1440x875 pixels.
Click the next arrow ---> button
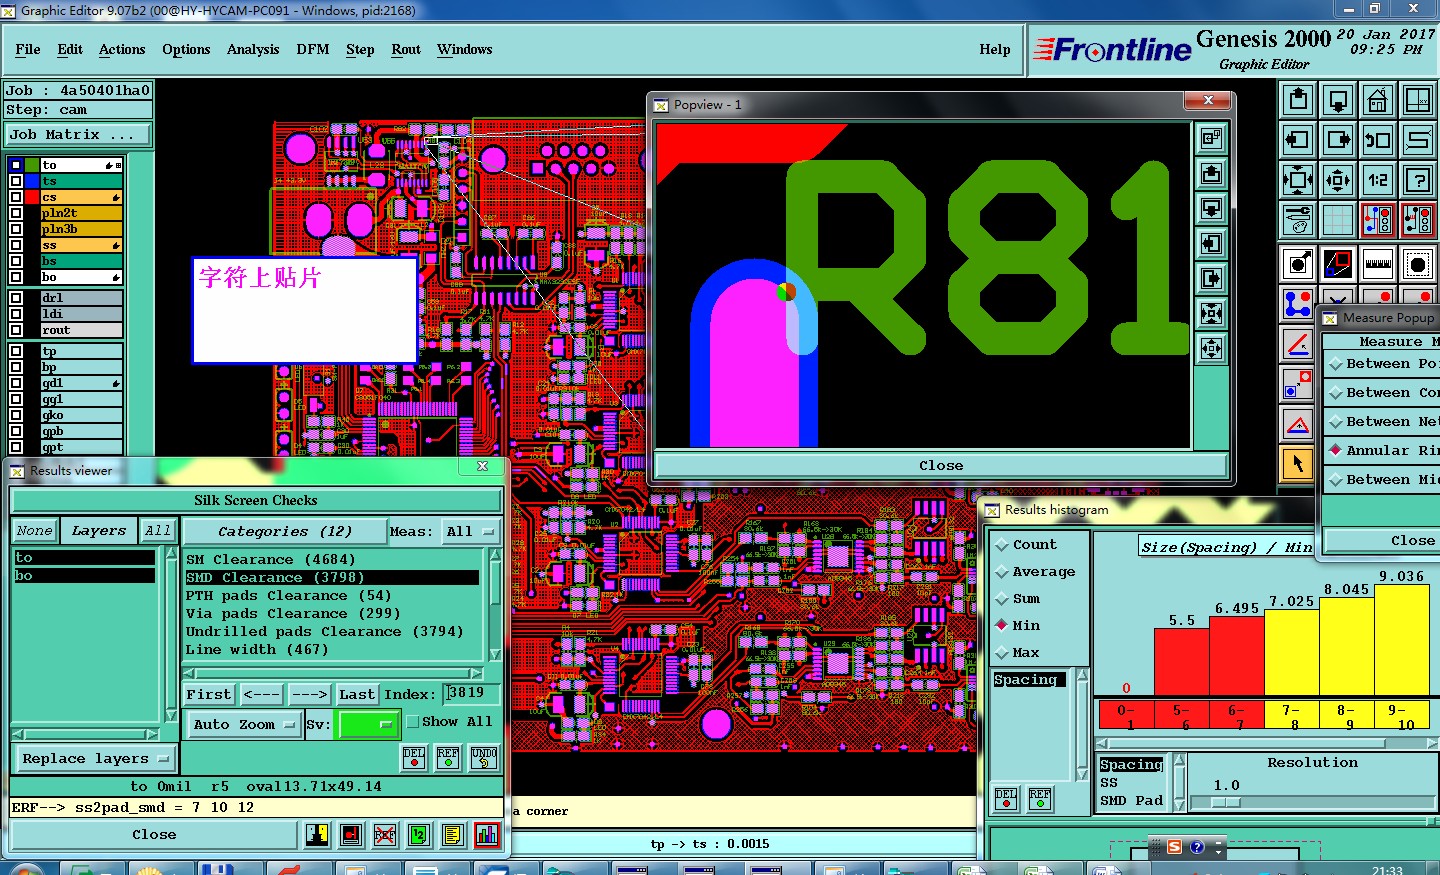[309, 694]
